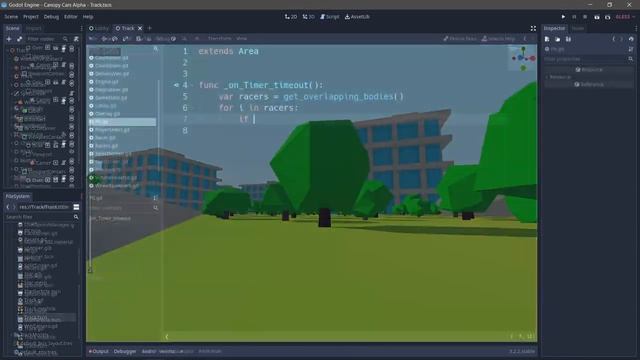
Task: Select the FileSystem dock tab
Action: tap(18, 196)
